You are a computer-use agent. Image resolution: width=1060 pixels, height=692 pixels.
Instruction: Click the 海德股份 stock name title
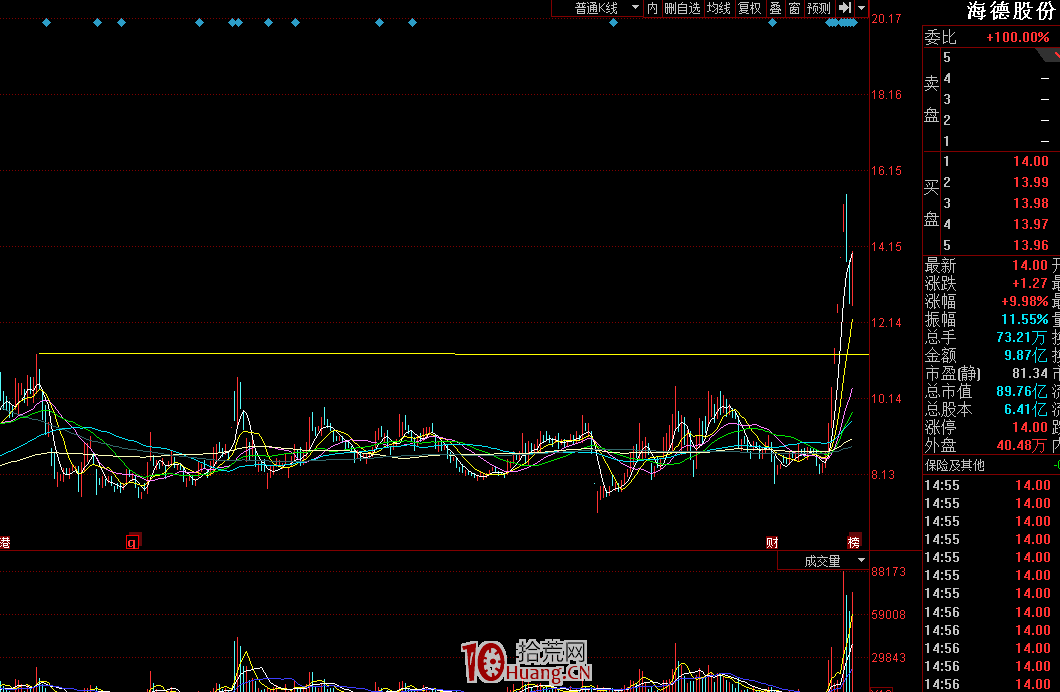[1011, 11]
